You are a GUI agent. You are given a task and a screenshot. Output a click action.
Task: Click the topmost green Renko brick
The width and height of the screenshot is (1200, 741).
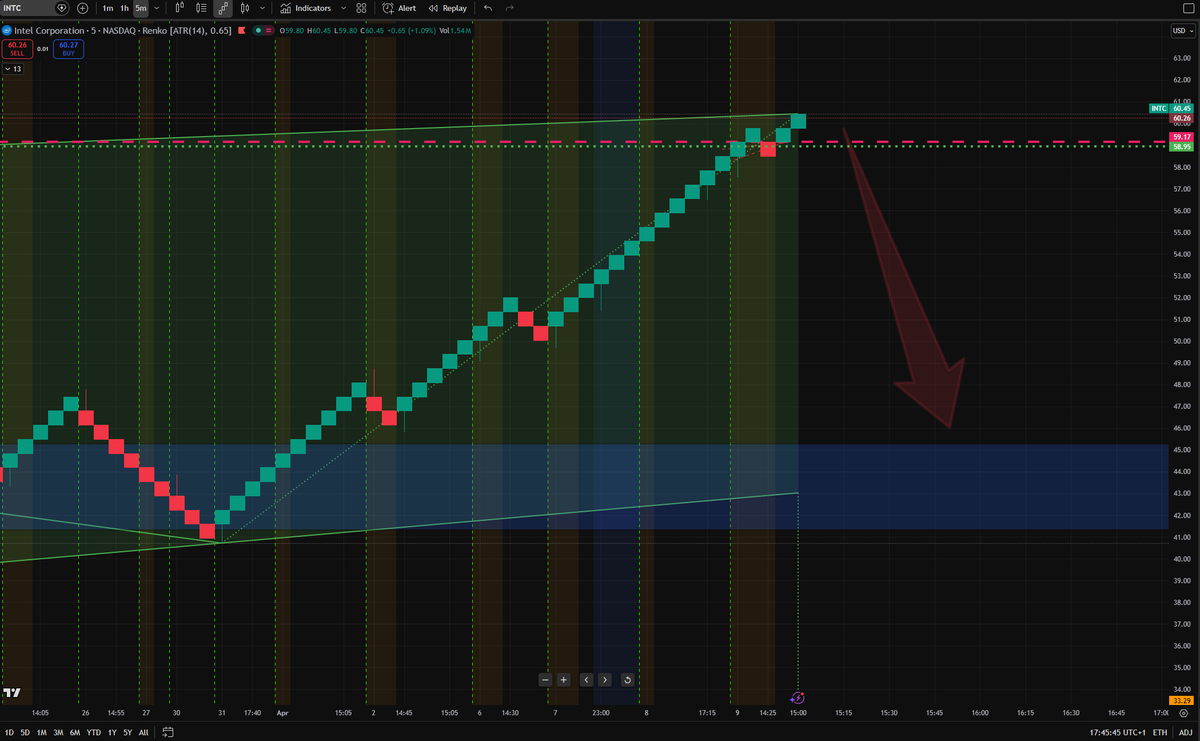click(798, 122)
